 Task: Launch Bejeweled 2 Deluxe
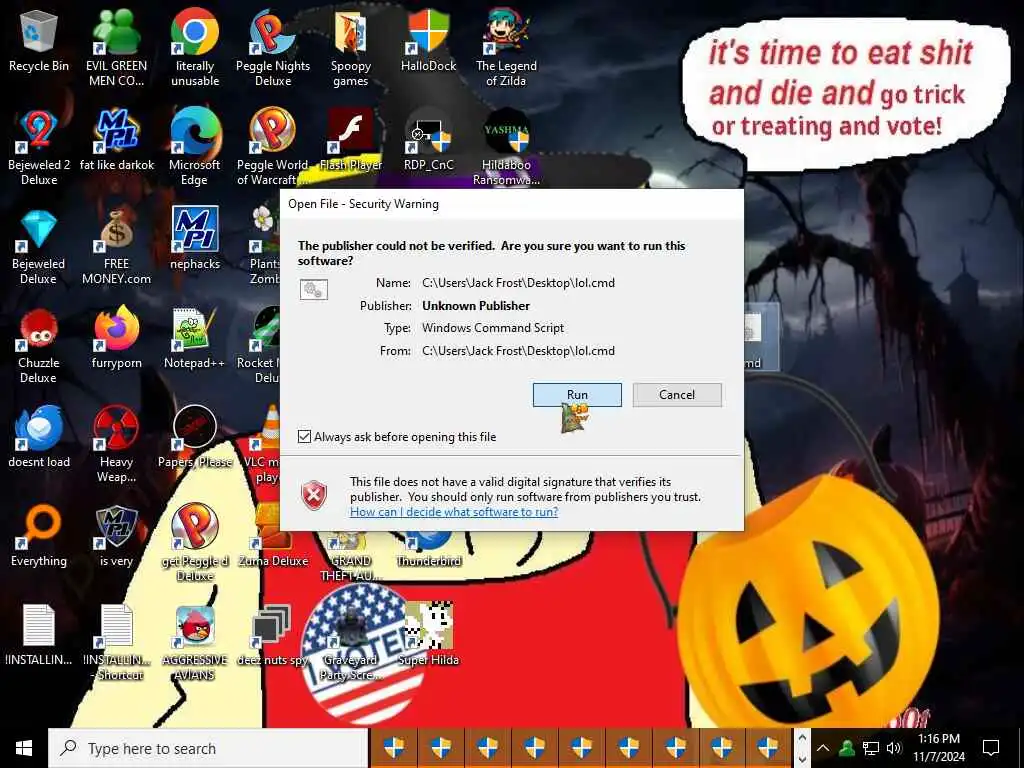click(39, 148)
